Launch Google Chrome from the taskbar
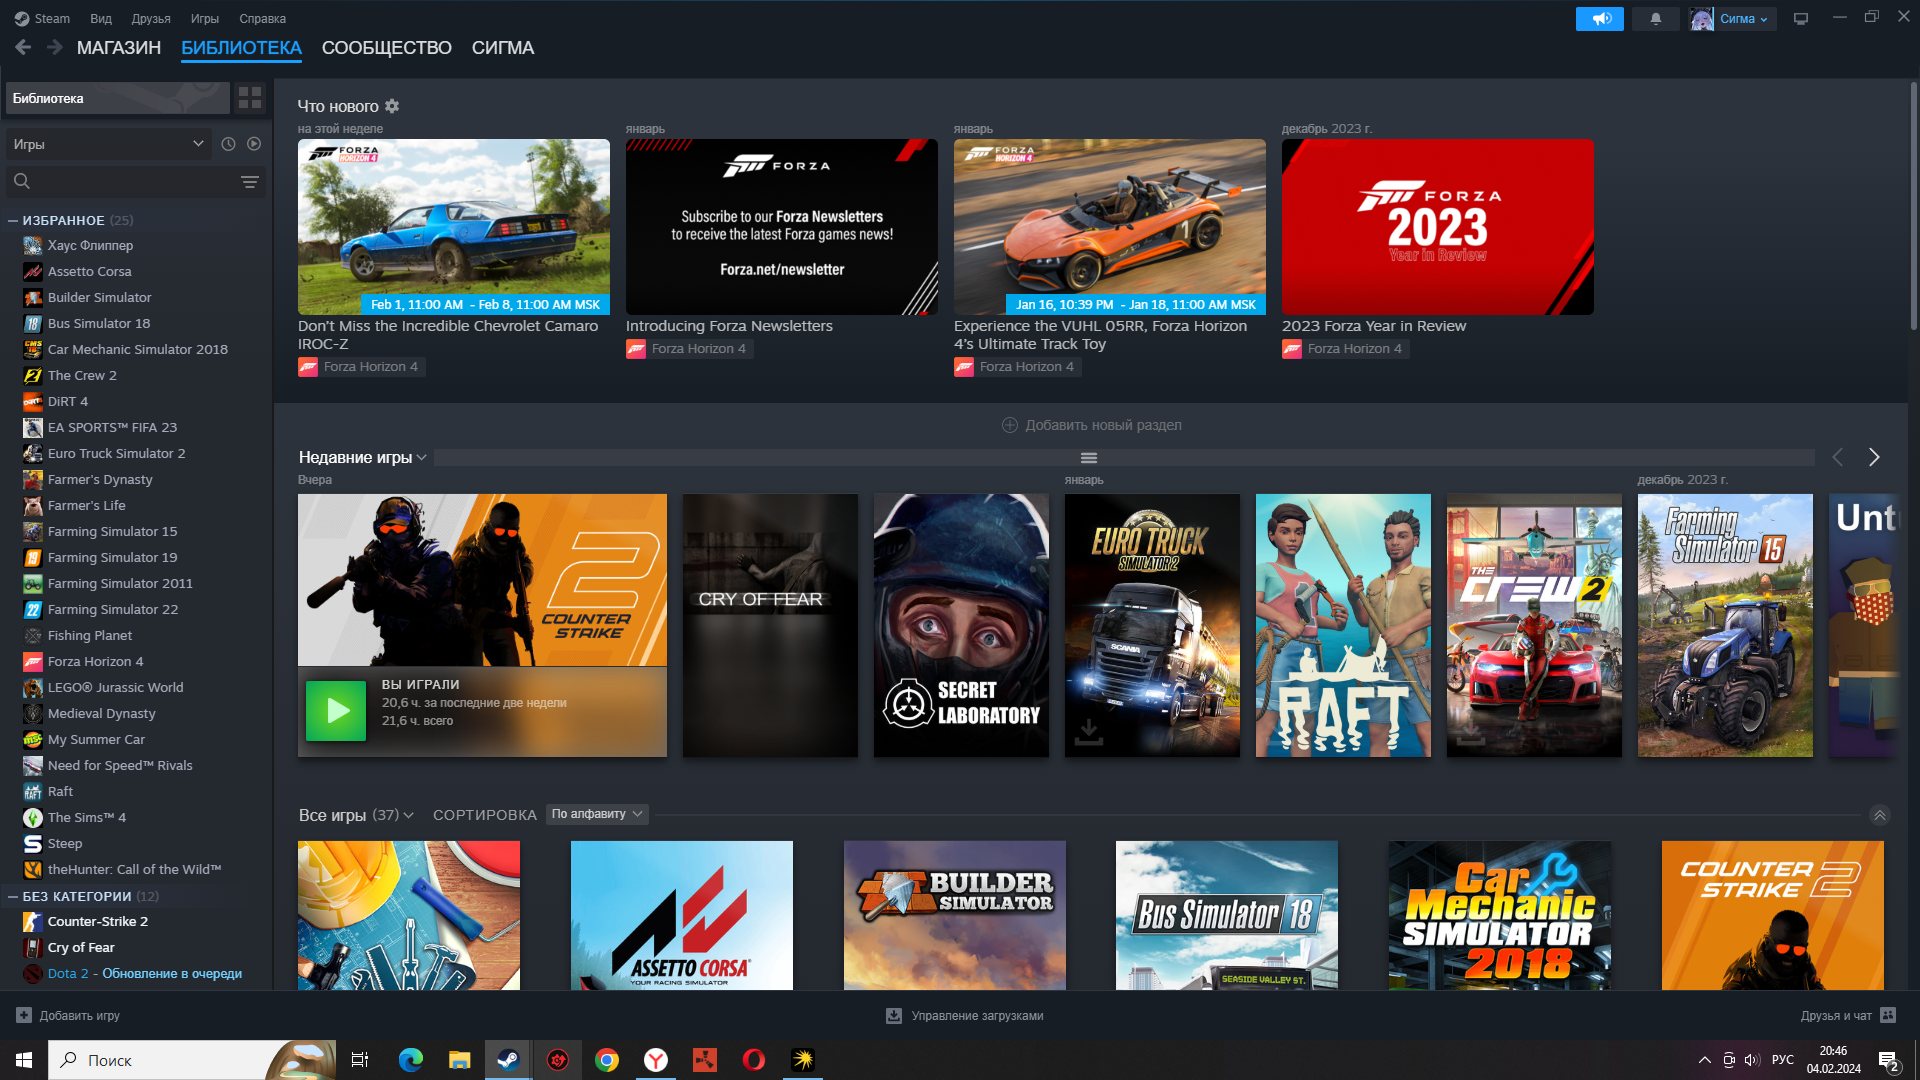The image size is (1920, 1080). [606, 1060]
